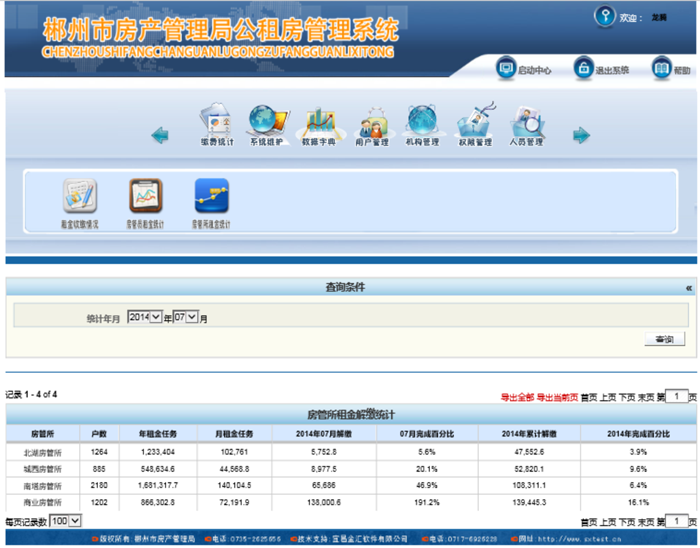Viewport: 700px width, 548px height.
Task: Open 权限管理 tag icon
Action: [x=475, y=122]
